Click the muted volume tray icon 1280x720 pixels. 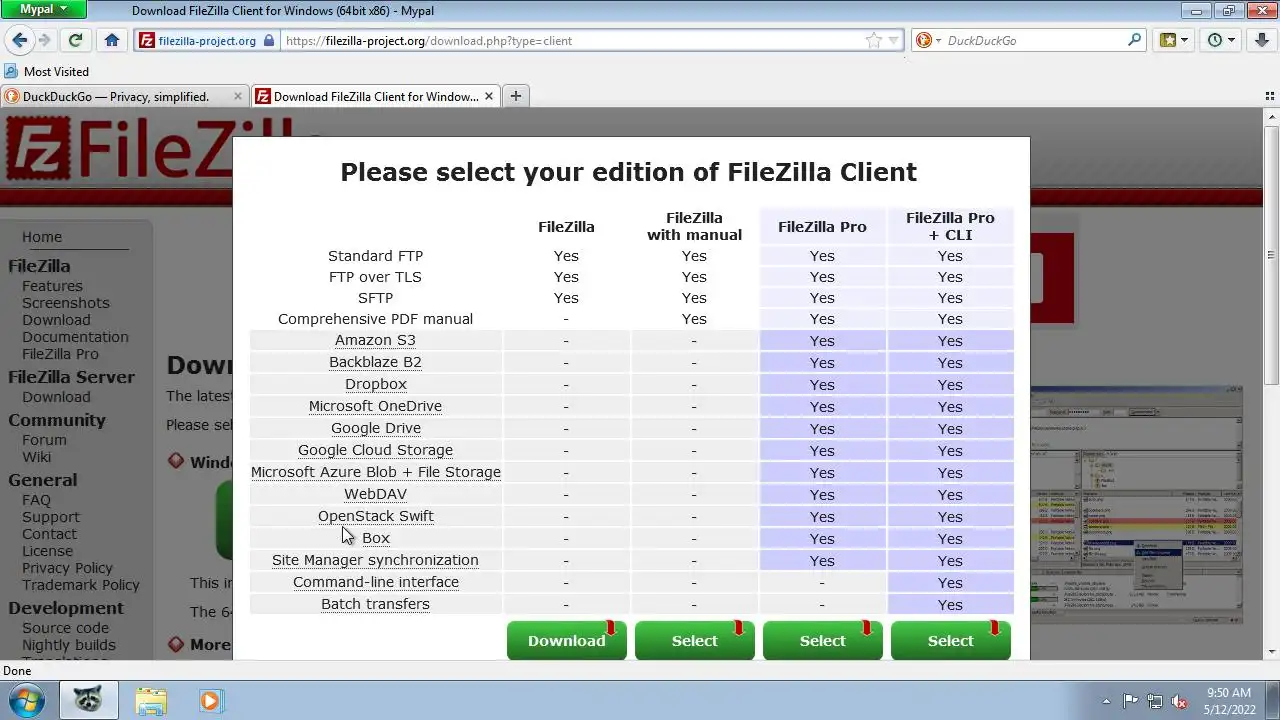1179,701
